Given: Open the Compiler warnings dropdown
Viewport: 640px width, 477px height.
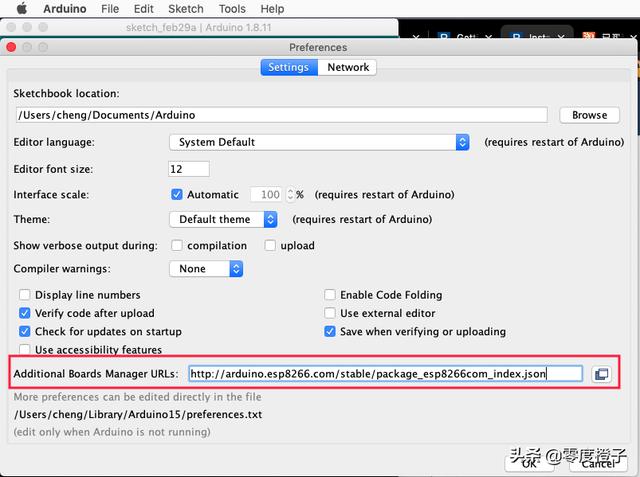Looking at the screenshot, I should pos(206,269).
